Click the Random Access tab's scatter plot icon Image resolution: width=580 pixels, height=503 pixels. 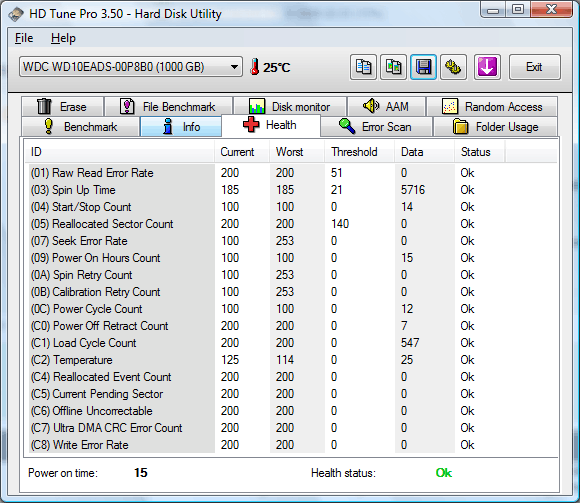(x=450, y=107)
